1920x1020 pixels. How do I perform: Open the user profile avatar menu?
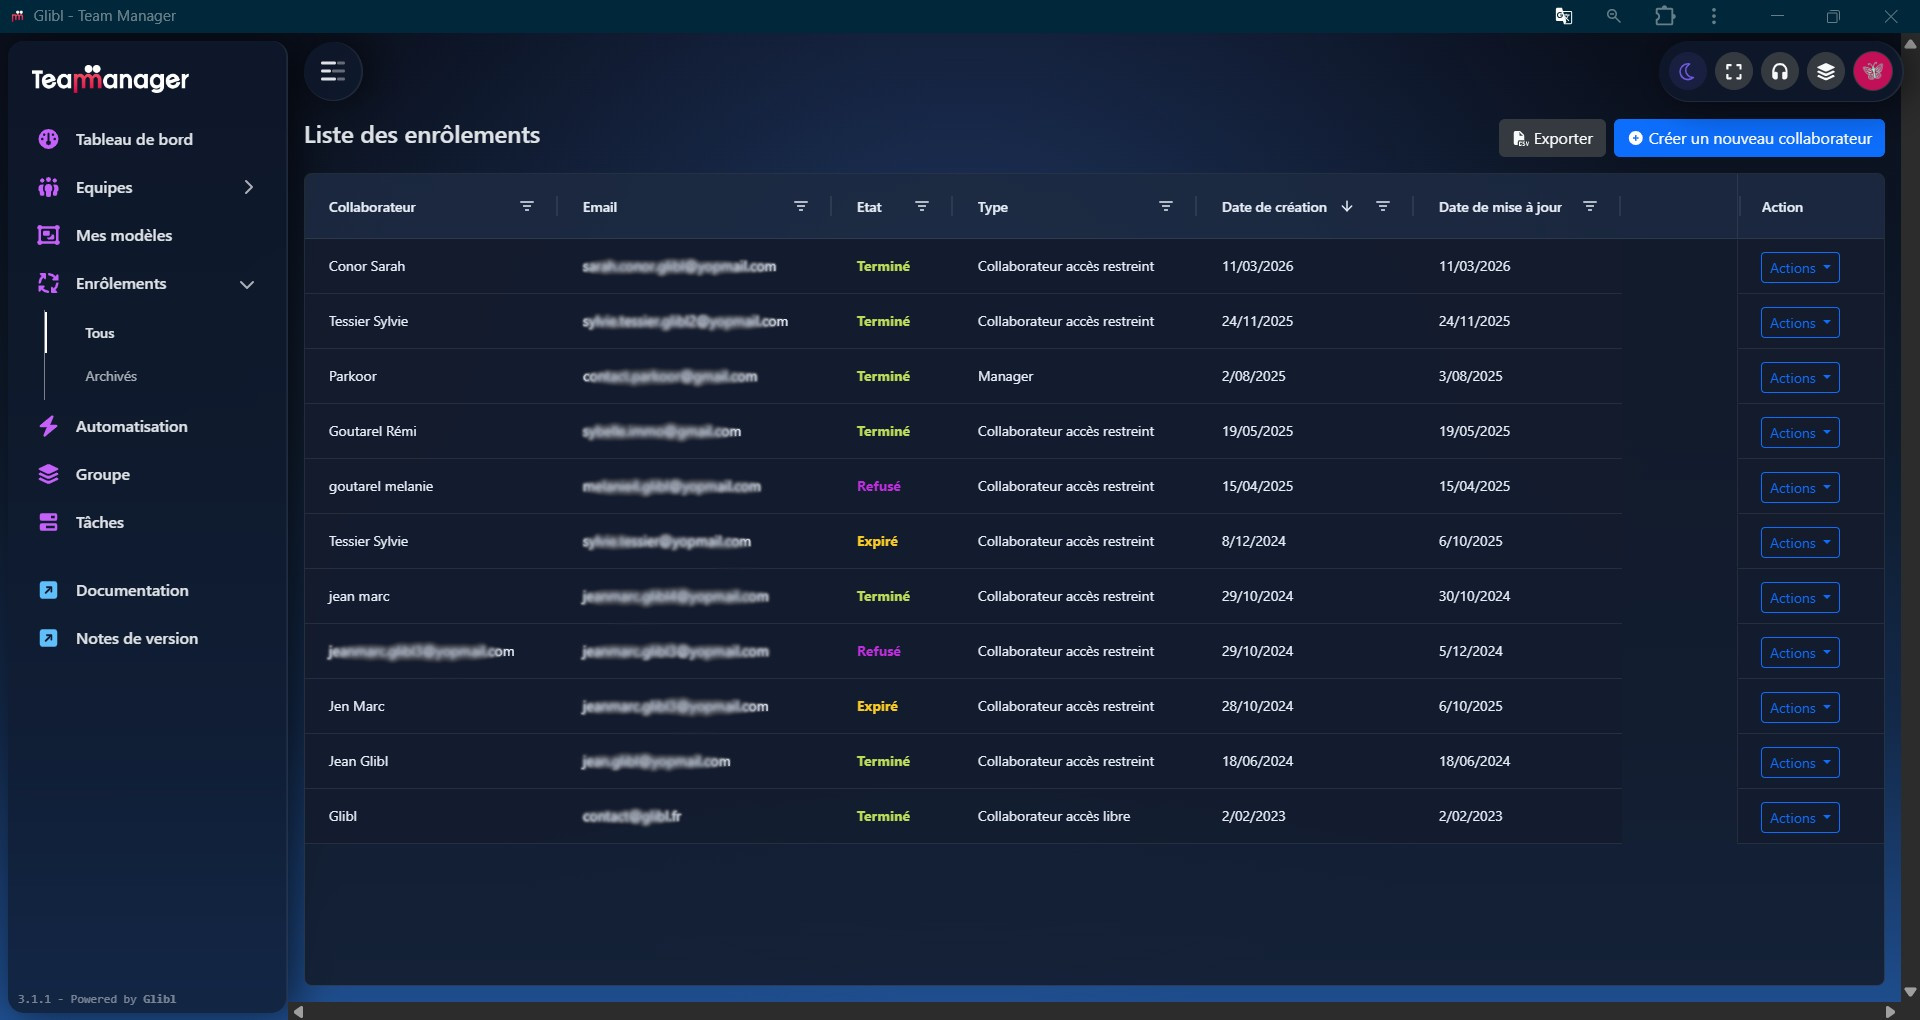point(1872,72)
